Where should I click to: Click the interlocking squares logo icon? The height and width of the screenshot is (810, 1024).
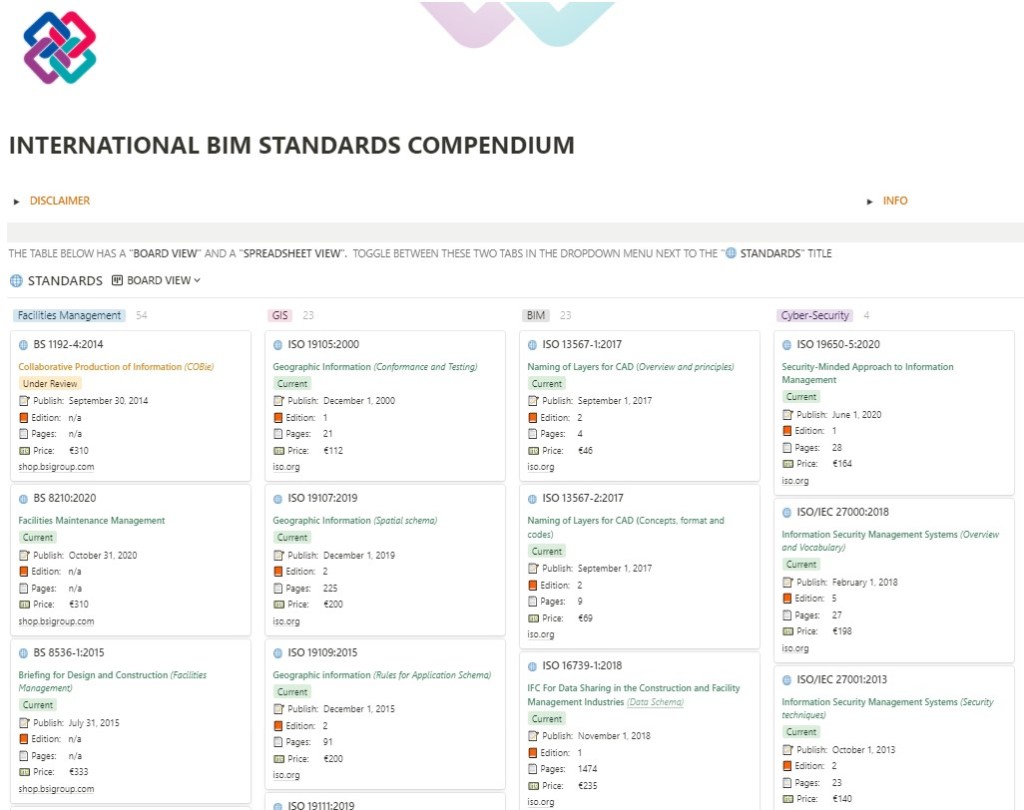pyautogui.click(x=60, y=47)
